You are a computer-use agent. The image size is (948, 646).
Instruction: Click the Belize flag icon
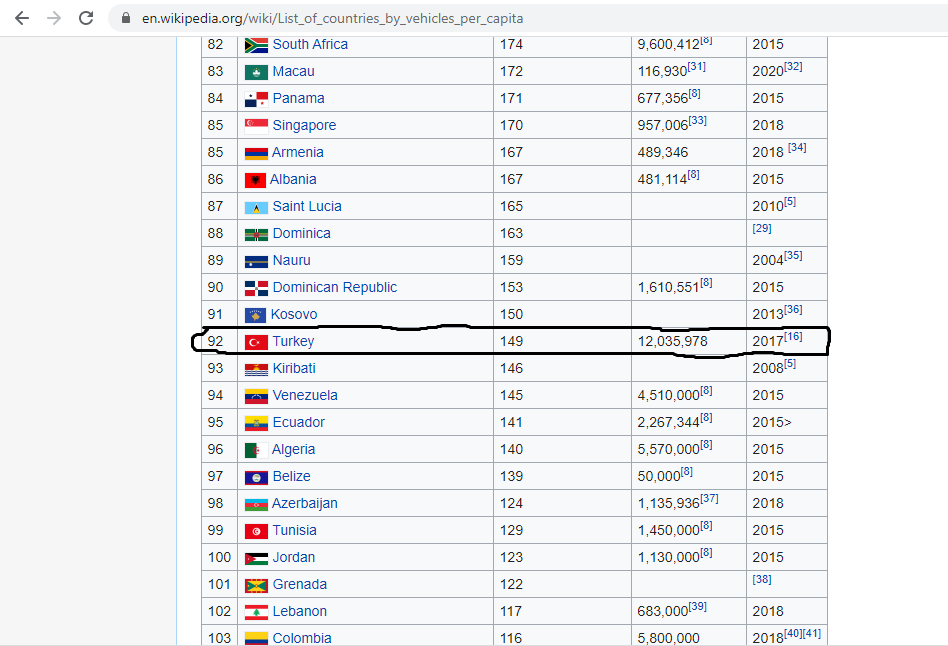[256, 478]
